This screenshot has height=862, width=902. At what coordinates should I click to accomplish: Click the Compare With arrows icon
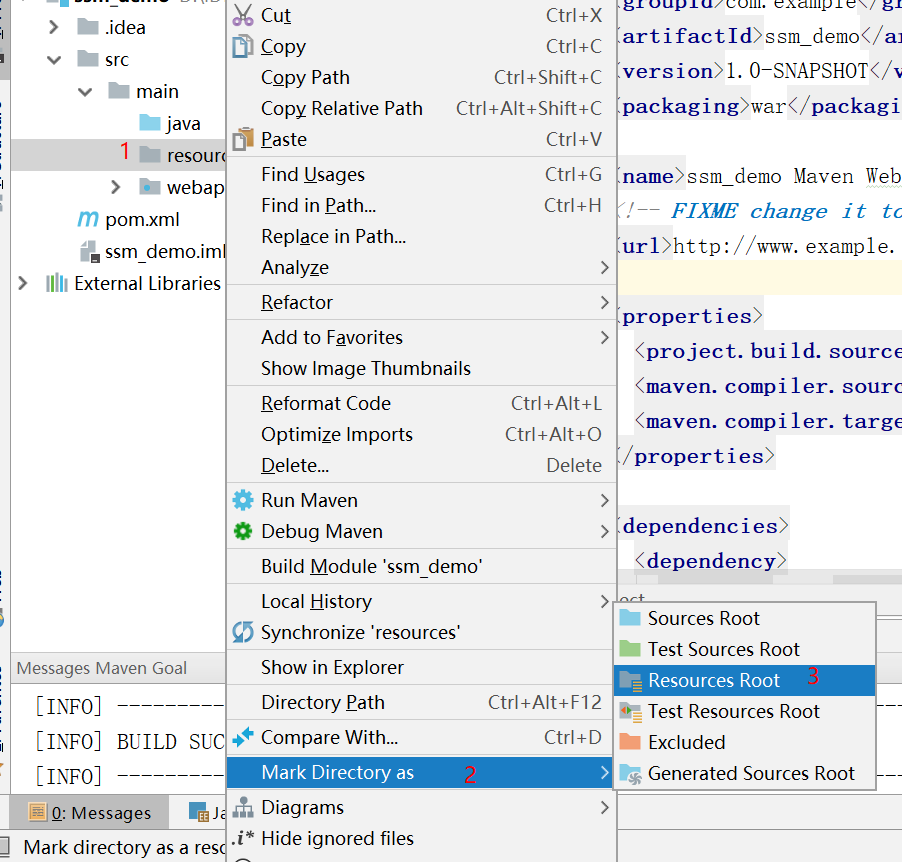(x=243, y=737)
